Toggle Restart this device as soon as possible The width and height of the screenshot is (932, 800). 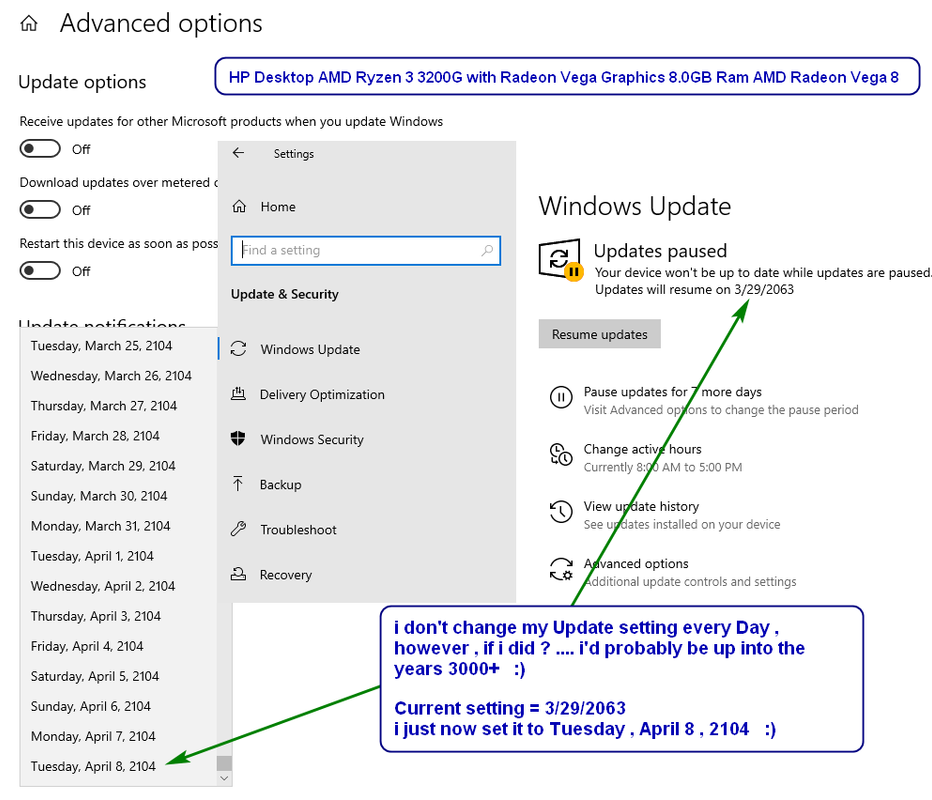coord(40,271)
